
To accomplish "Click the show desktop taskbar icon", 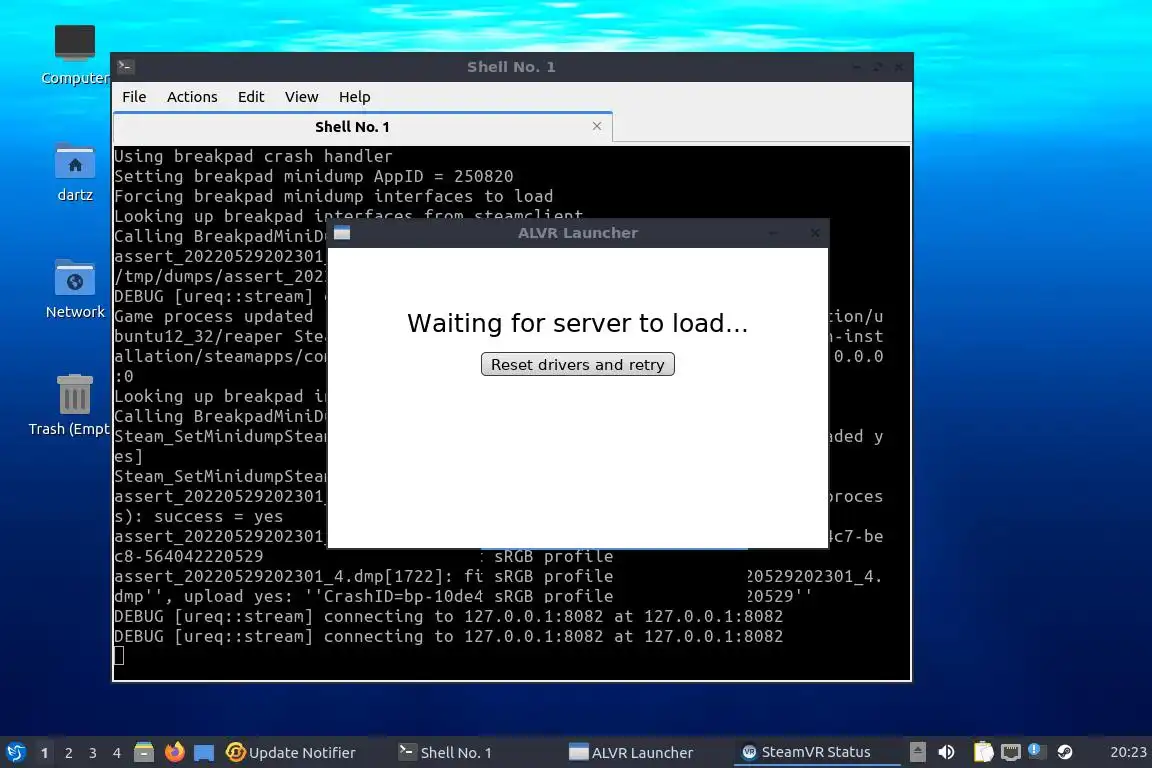I will click(204, 753).
